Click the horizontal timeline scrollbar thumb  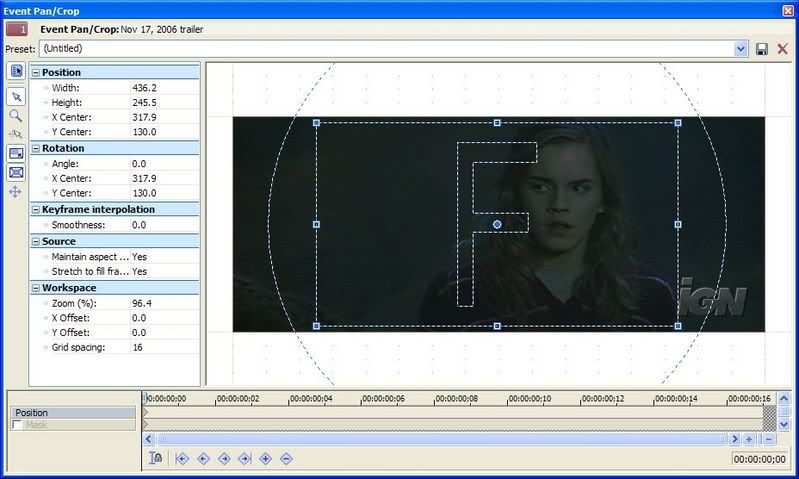[x=441, y=439]
